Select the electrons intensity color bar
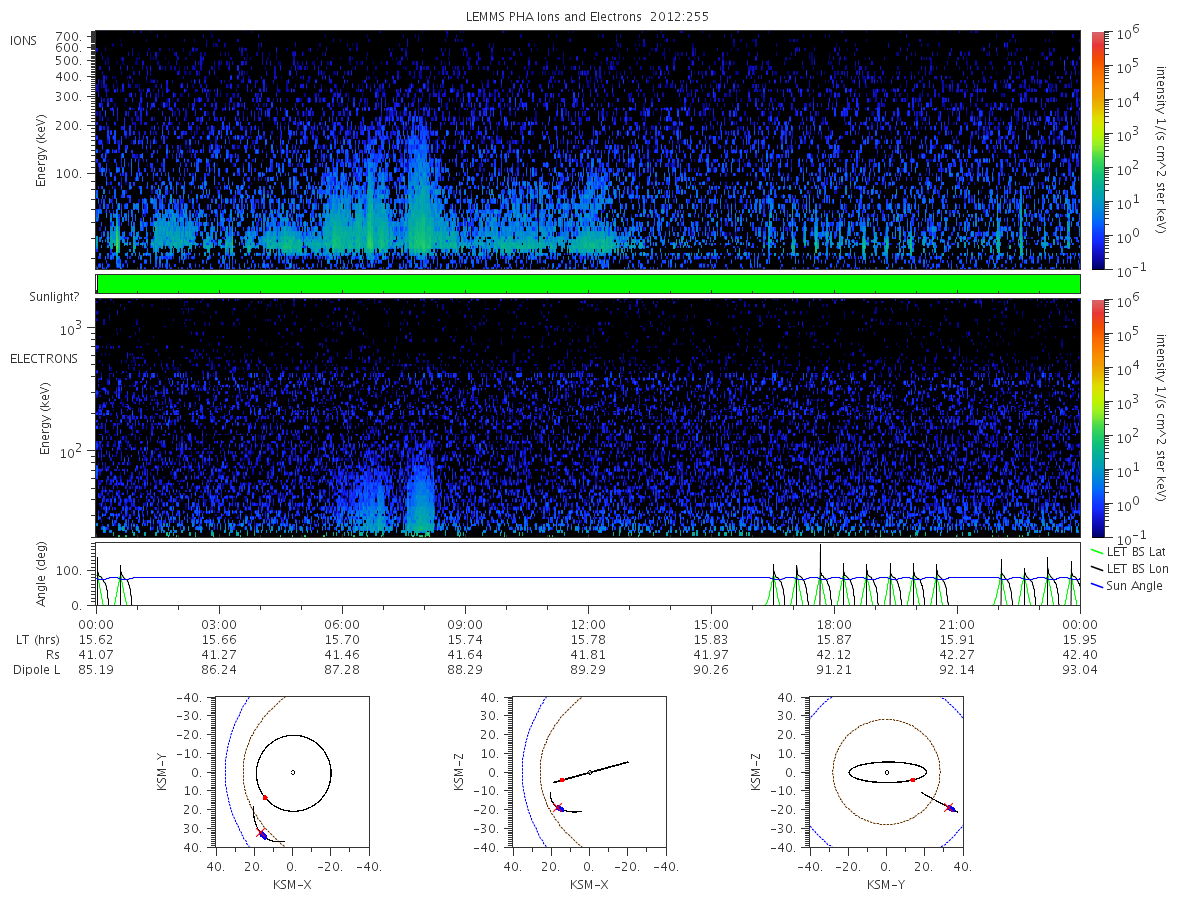This screenshot has height=900, width=1200. 1097,417
